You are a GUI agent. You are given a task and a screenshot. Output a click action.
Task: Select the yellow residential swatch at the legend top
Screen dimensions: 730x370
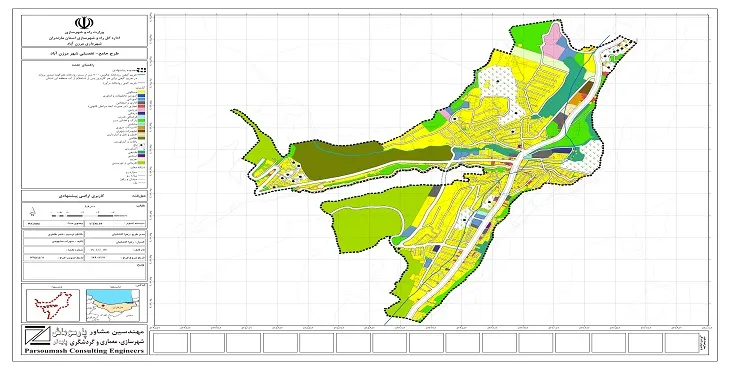coord(141,92)
